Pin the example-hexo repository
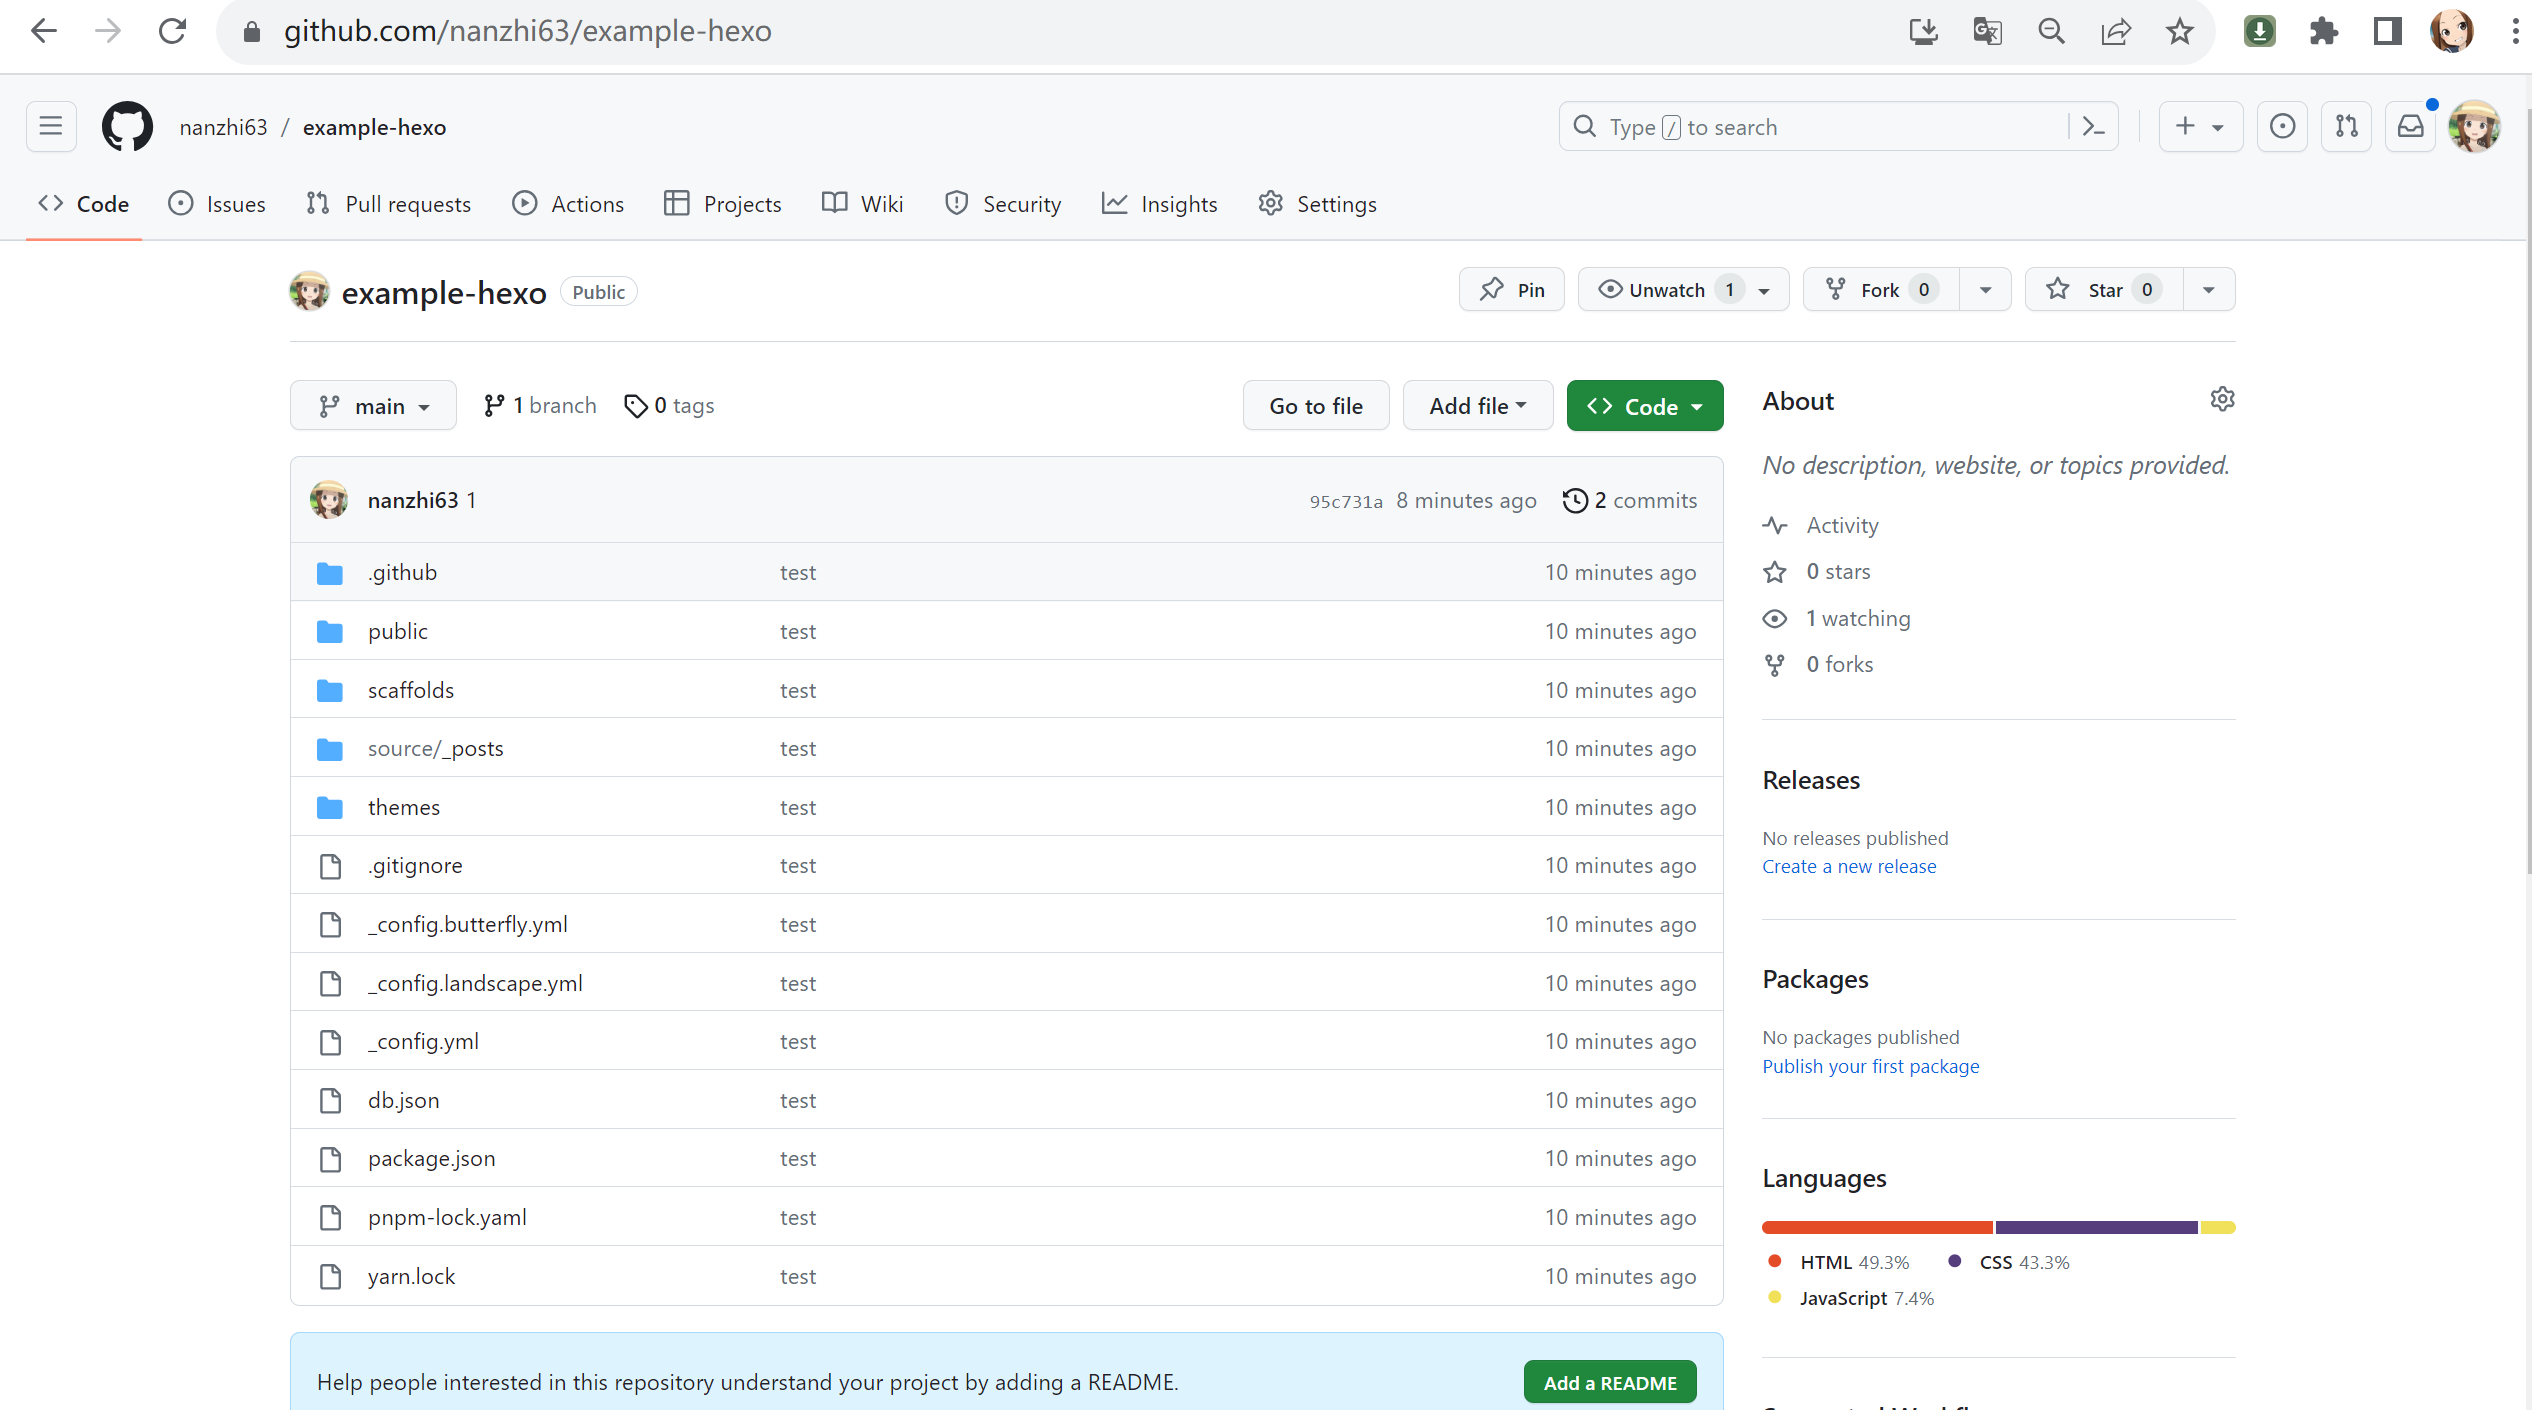The height and width of the screenshot is (1410, 2532). pyautogui.click(x=1511, y=290)
